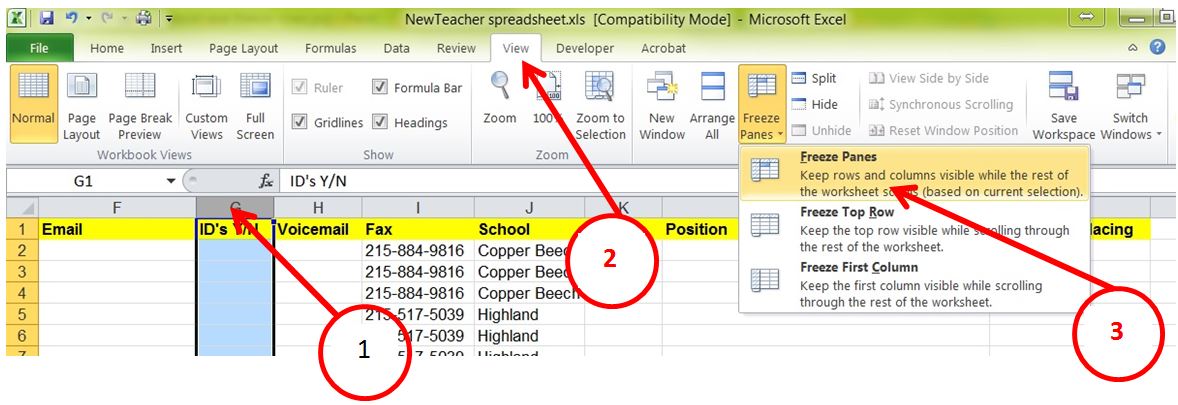Uncheck the Formula Bar checkbox
The image size is (1178, 405).
pos(380,88)
